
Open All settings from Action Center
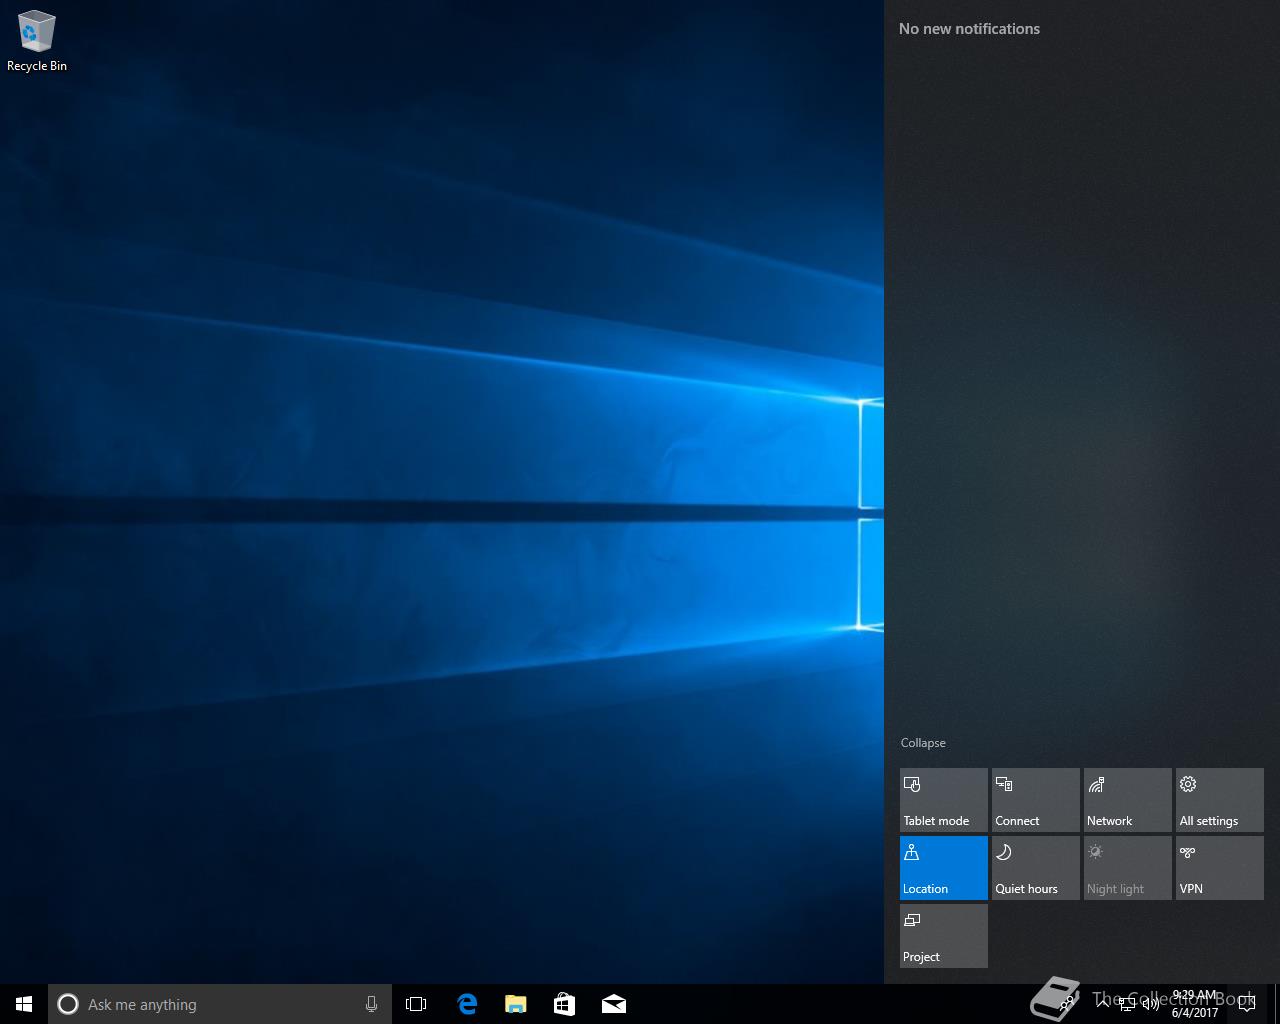tap(1219, 800)
